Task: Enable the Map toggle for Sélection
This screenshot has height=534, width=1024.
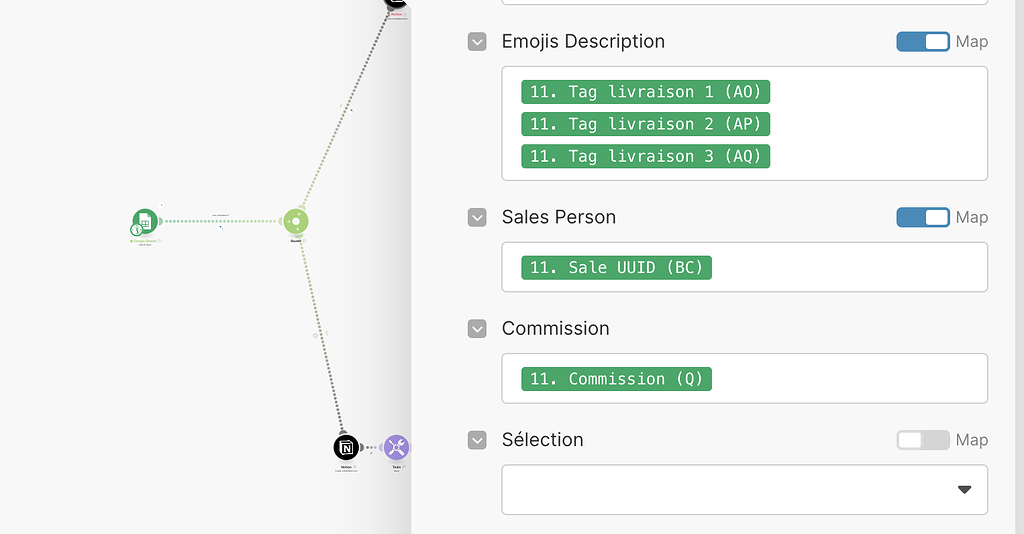Action: pyautogui.click(x=922, y=440)
